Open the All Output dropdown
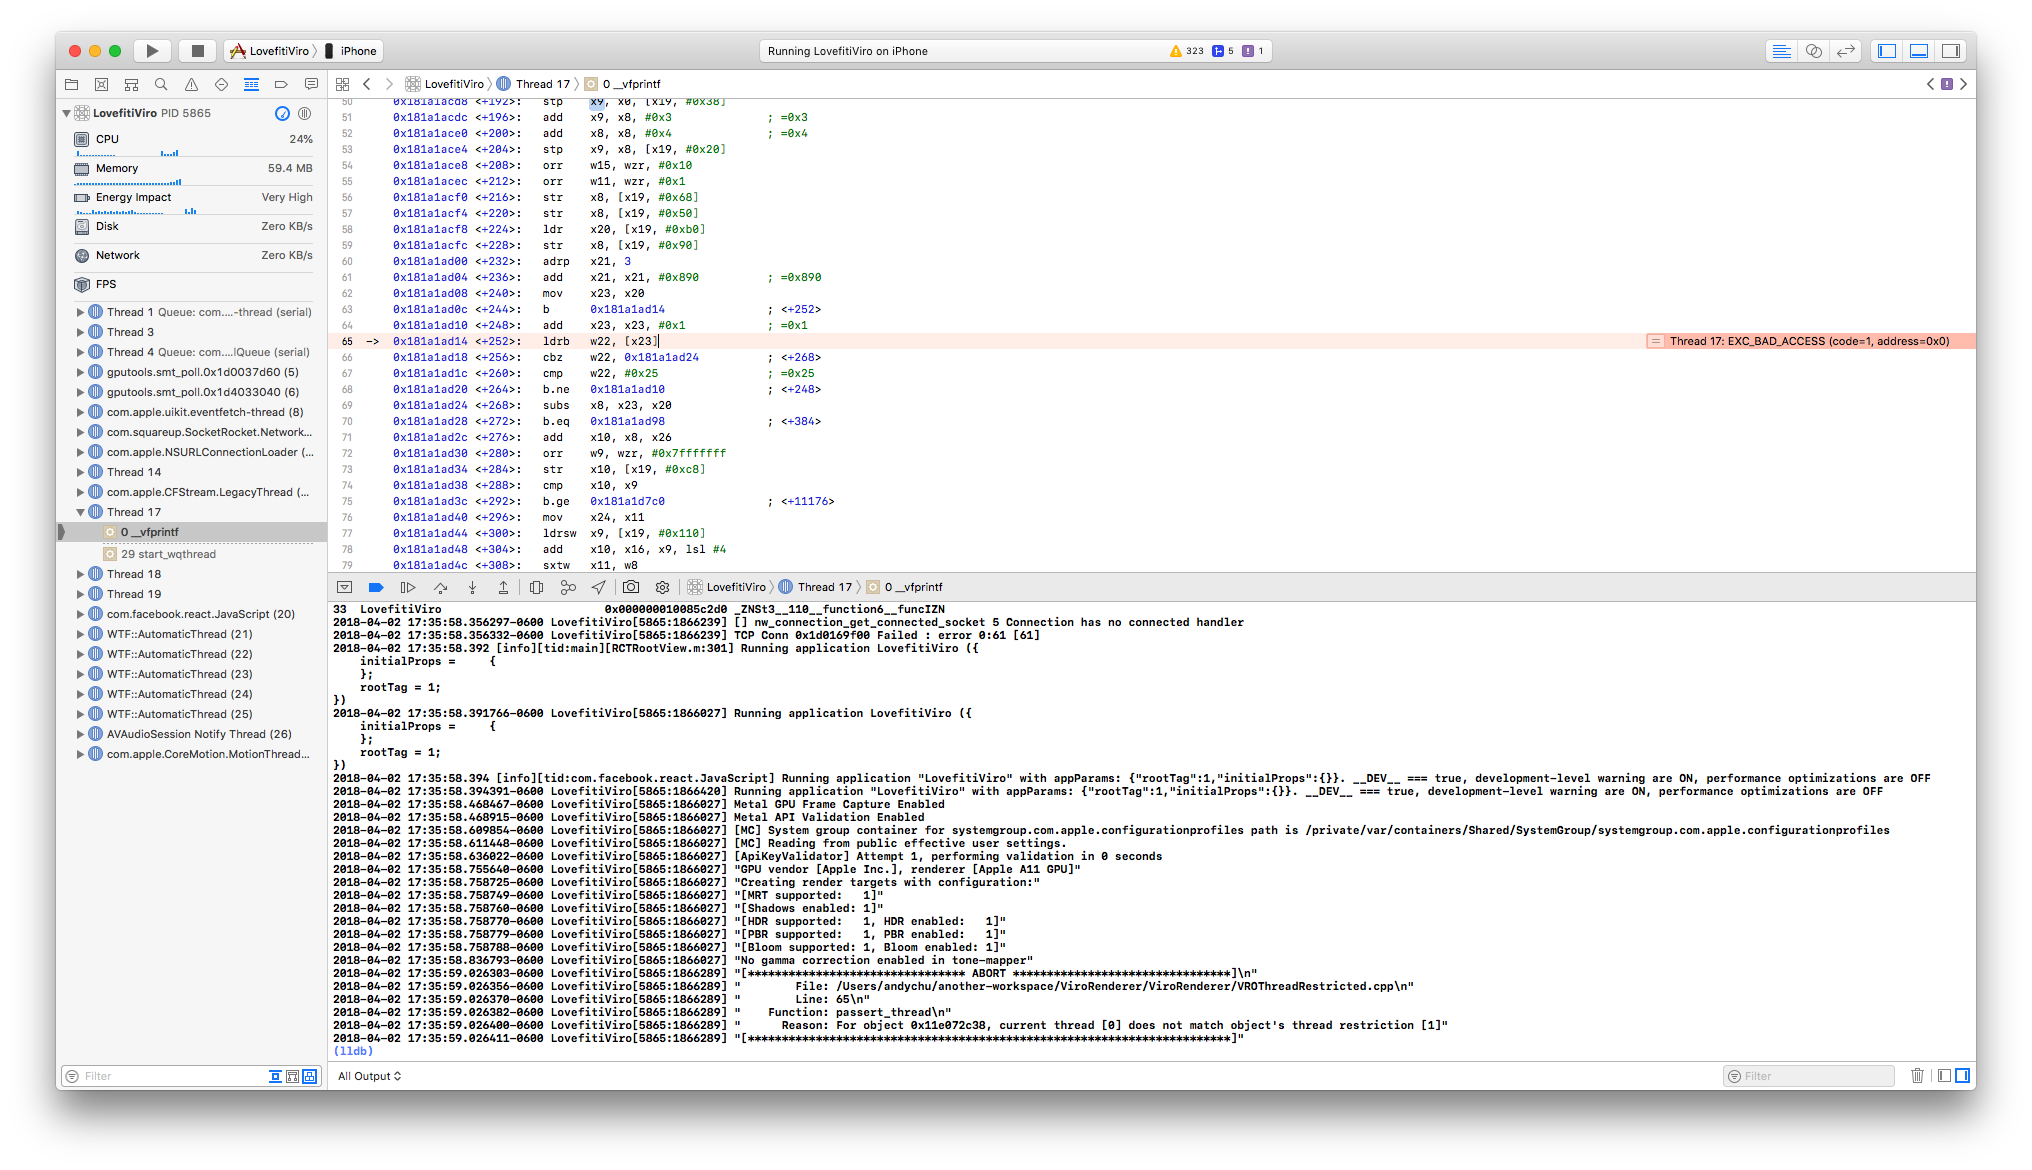Image resolution: width=2032 pixels, height=1170 pixels. pos(367,1076)
